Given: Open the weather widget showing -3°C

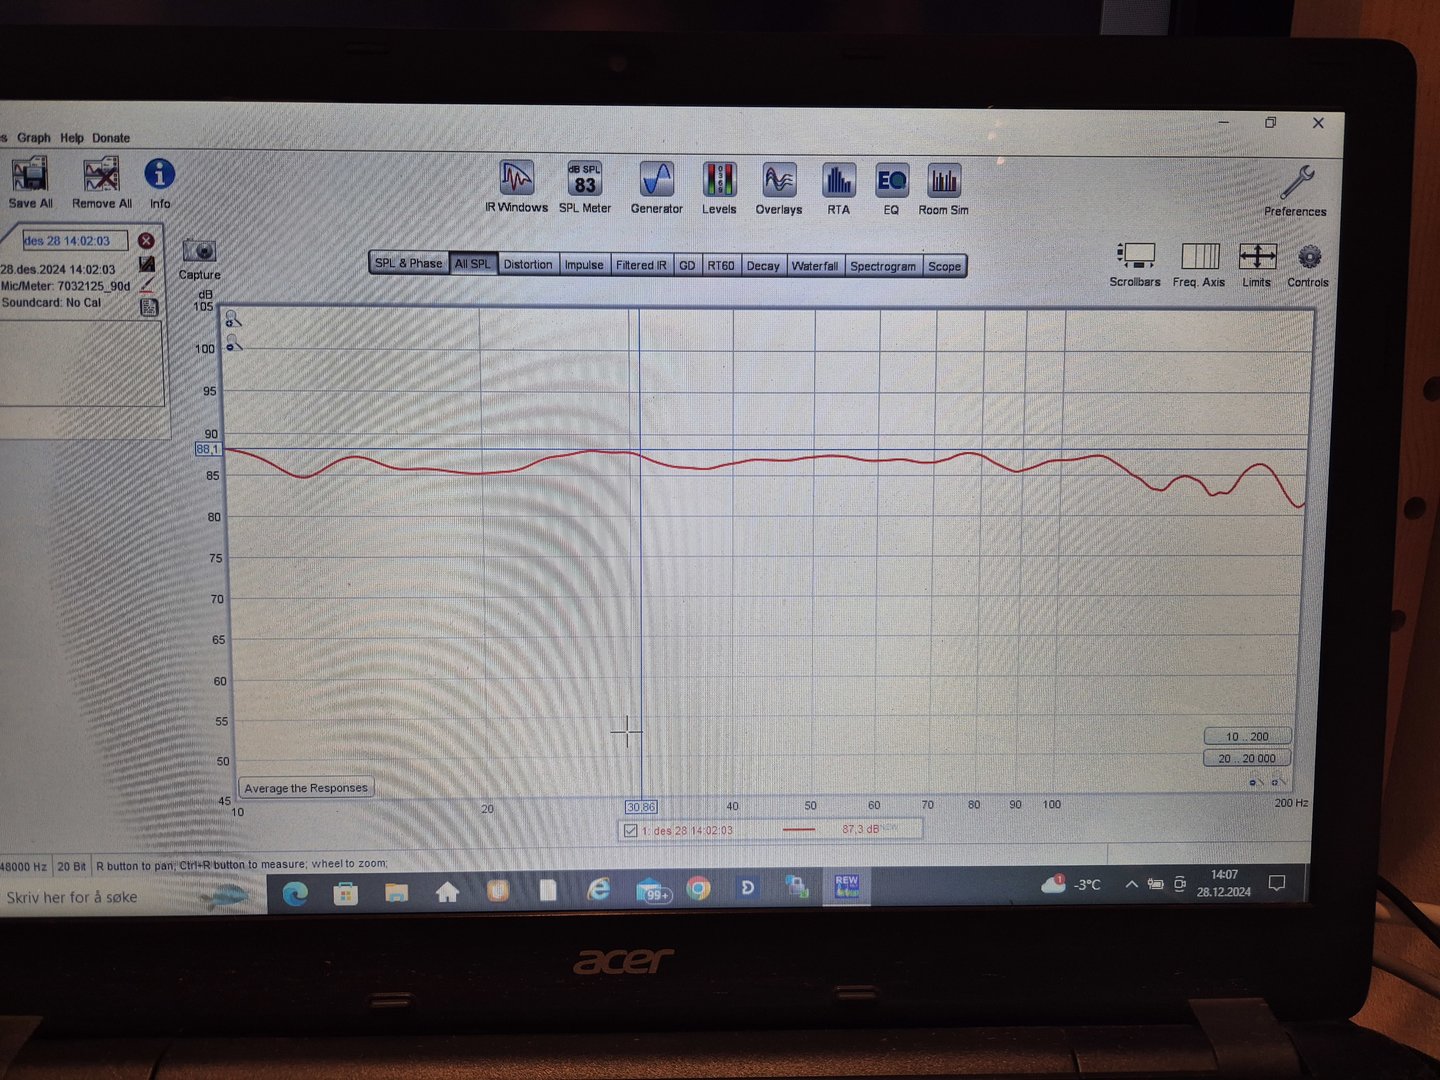Looking at the screenshot, I should tap(1071, 884).
